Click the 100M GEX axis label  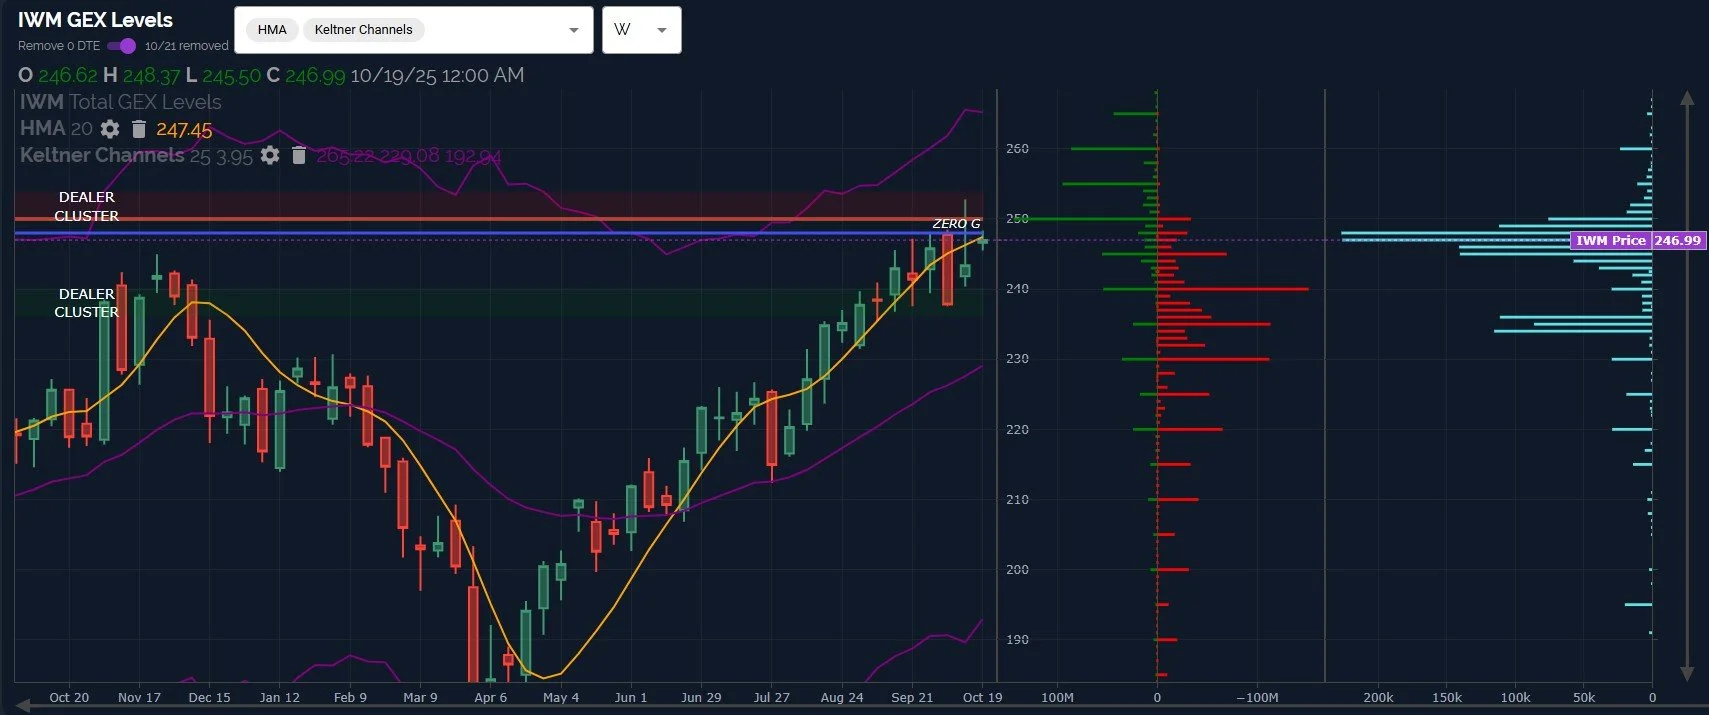click(1057, 697)
